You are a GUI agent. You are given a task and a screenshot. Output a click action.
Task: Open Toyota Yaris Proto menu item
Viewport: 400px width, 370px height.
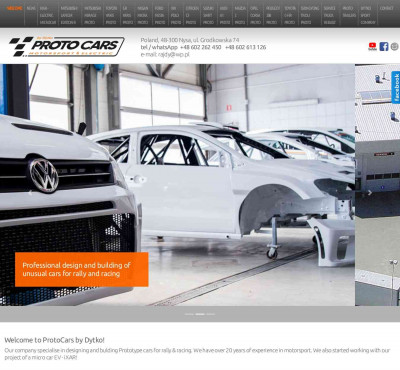pyautogui.click(x=111, y=15)
